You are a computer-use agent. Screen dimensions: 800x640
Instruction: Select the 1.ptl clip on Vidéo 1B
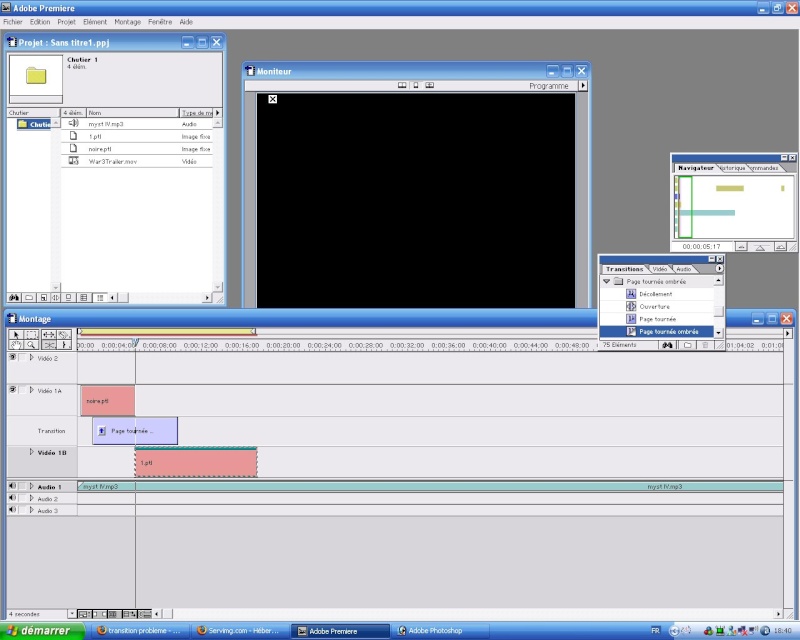[x=196, y=462]
